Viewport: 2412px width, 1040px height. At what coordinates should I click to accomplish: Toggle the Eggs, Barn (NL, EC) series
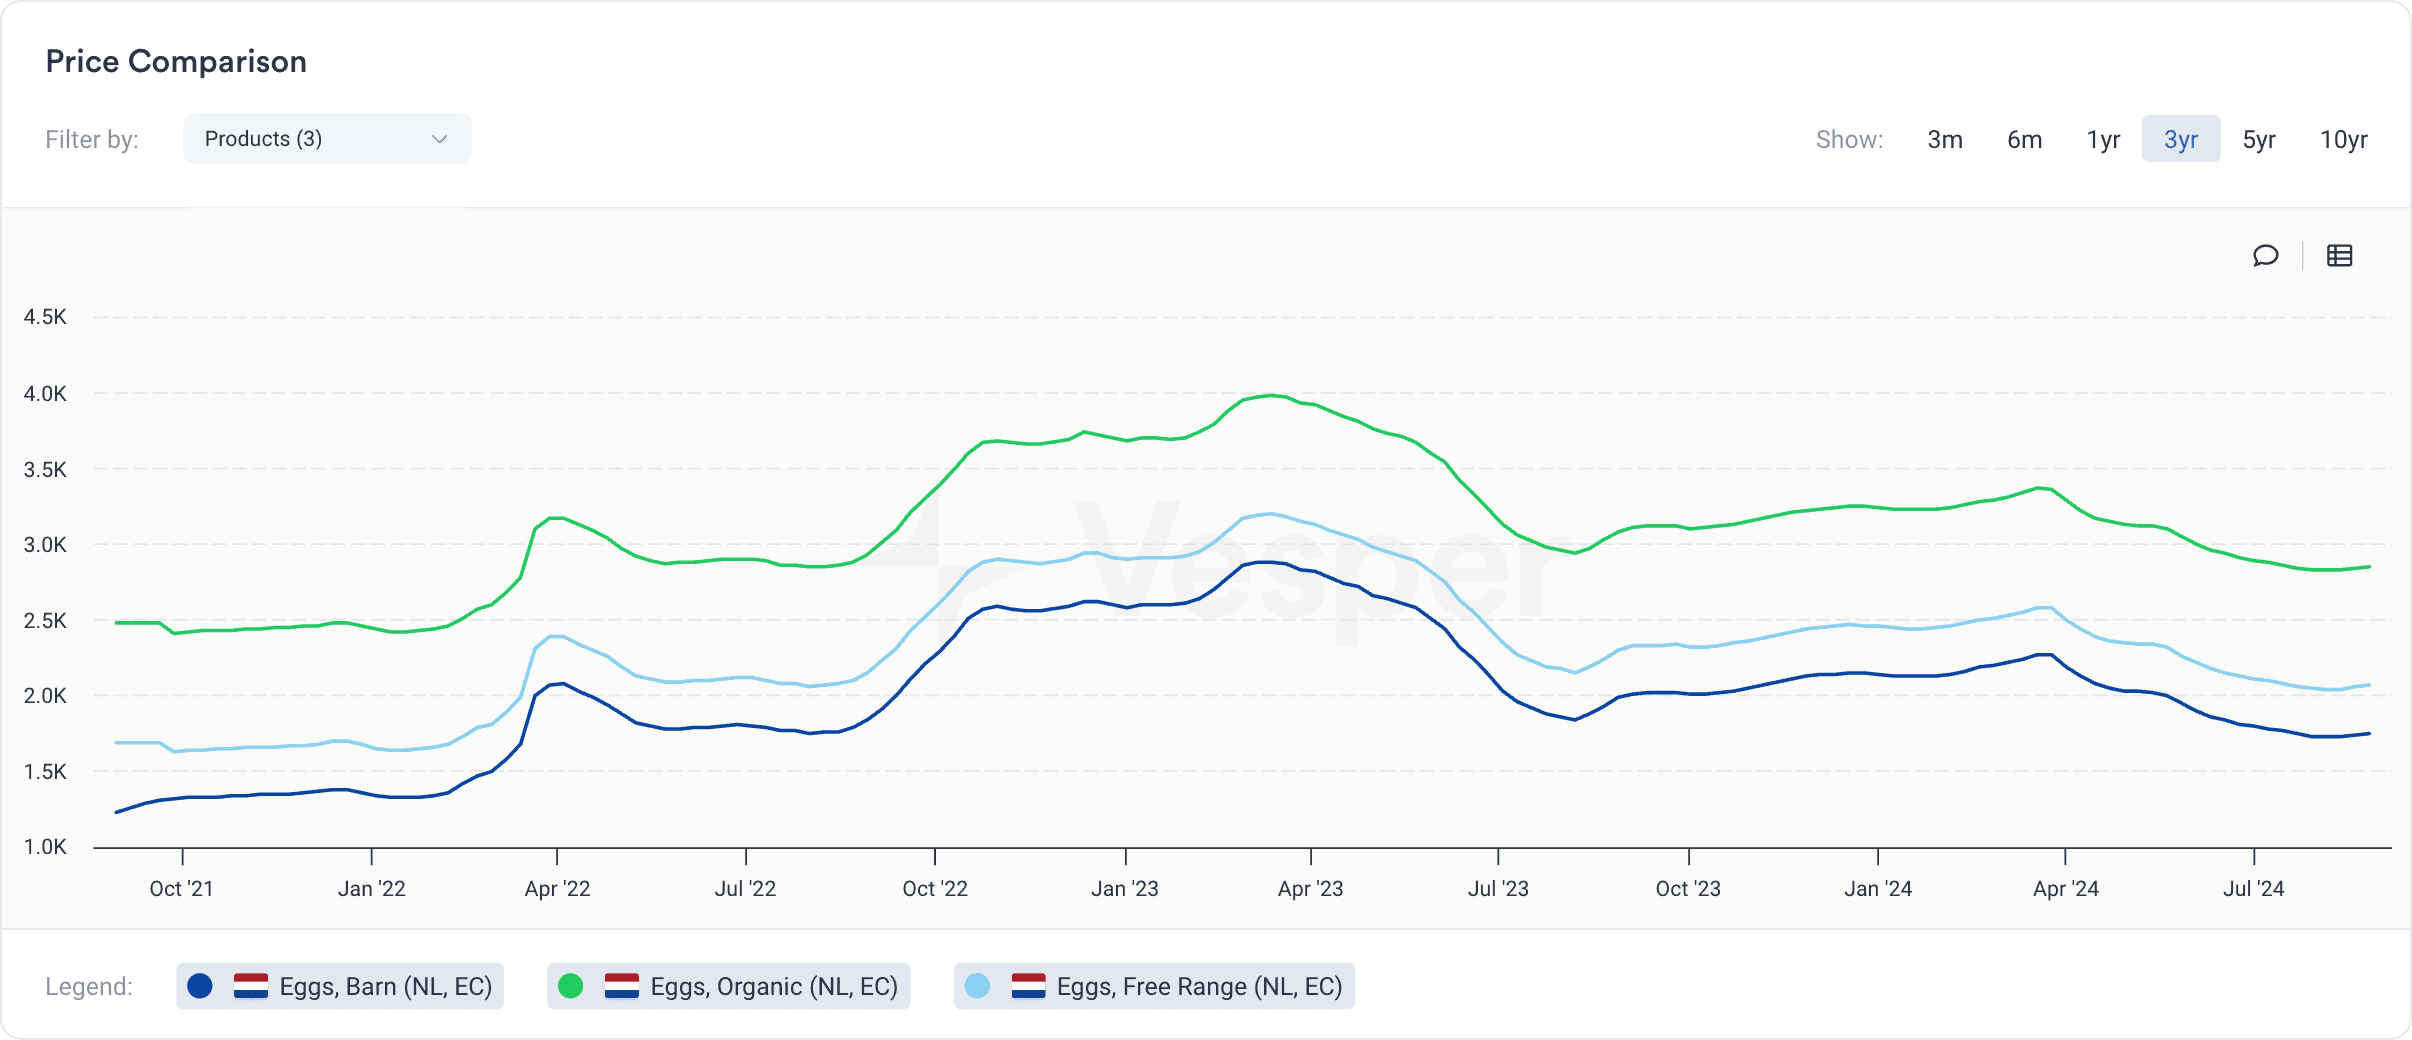(340, 986)
